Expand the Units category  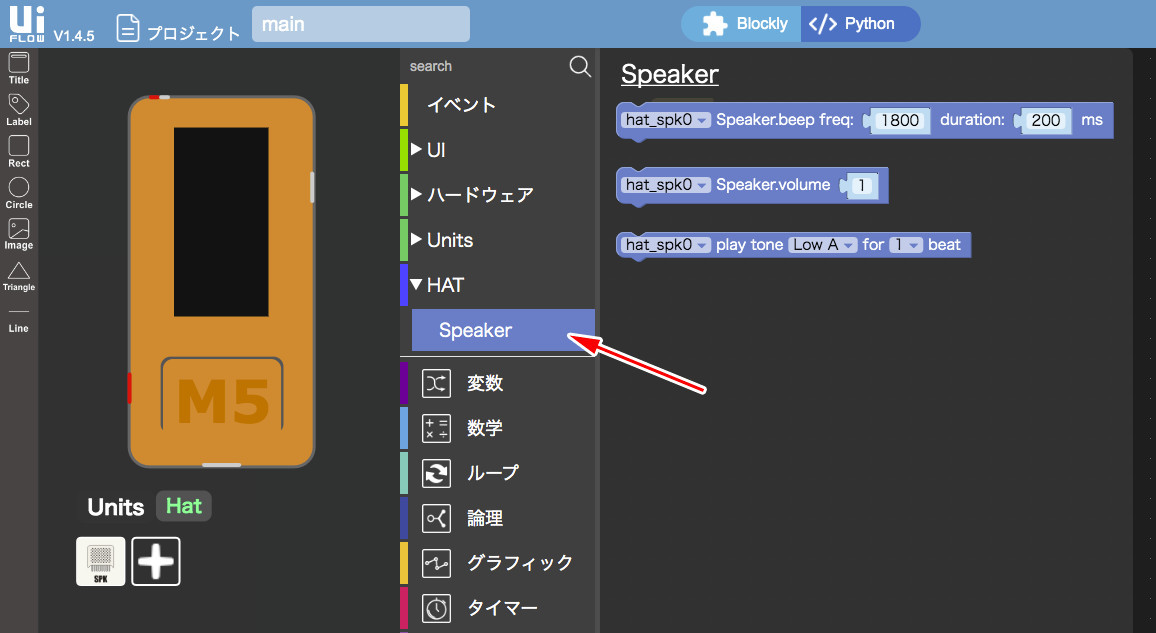pyautogui.click(x=449, y=240)
